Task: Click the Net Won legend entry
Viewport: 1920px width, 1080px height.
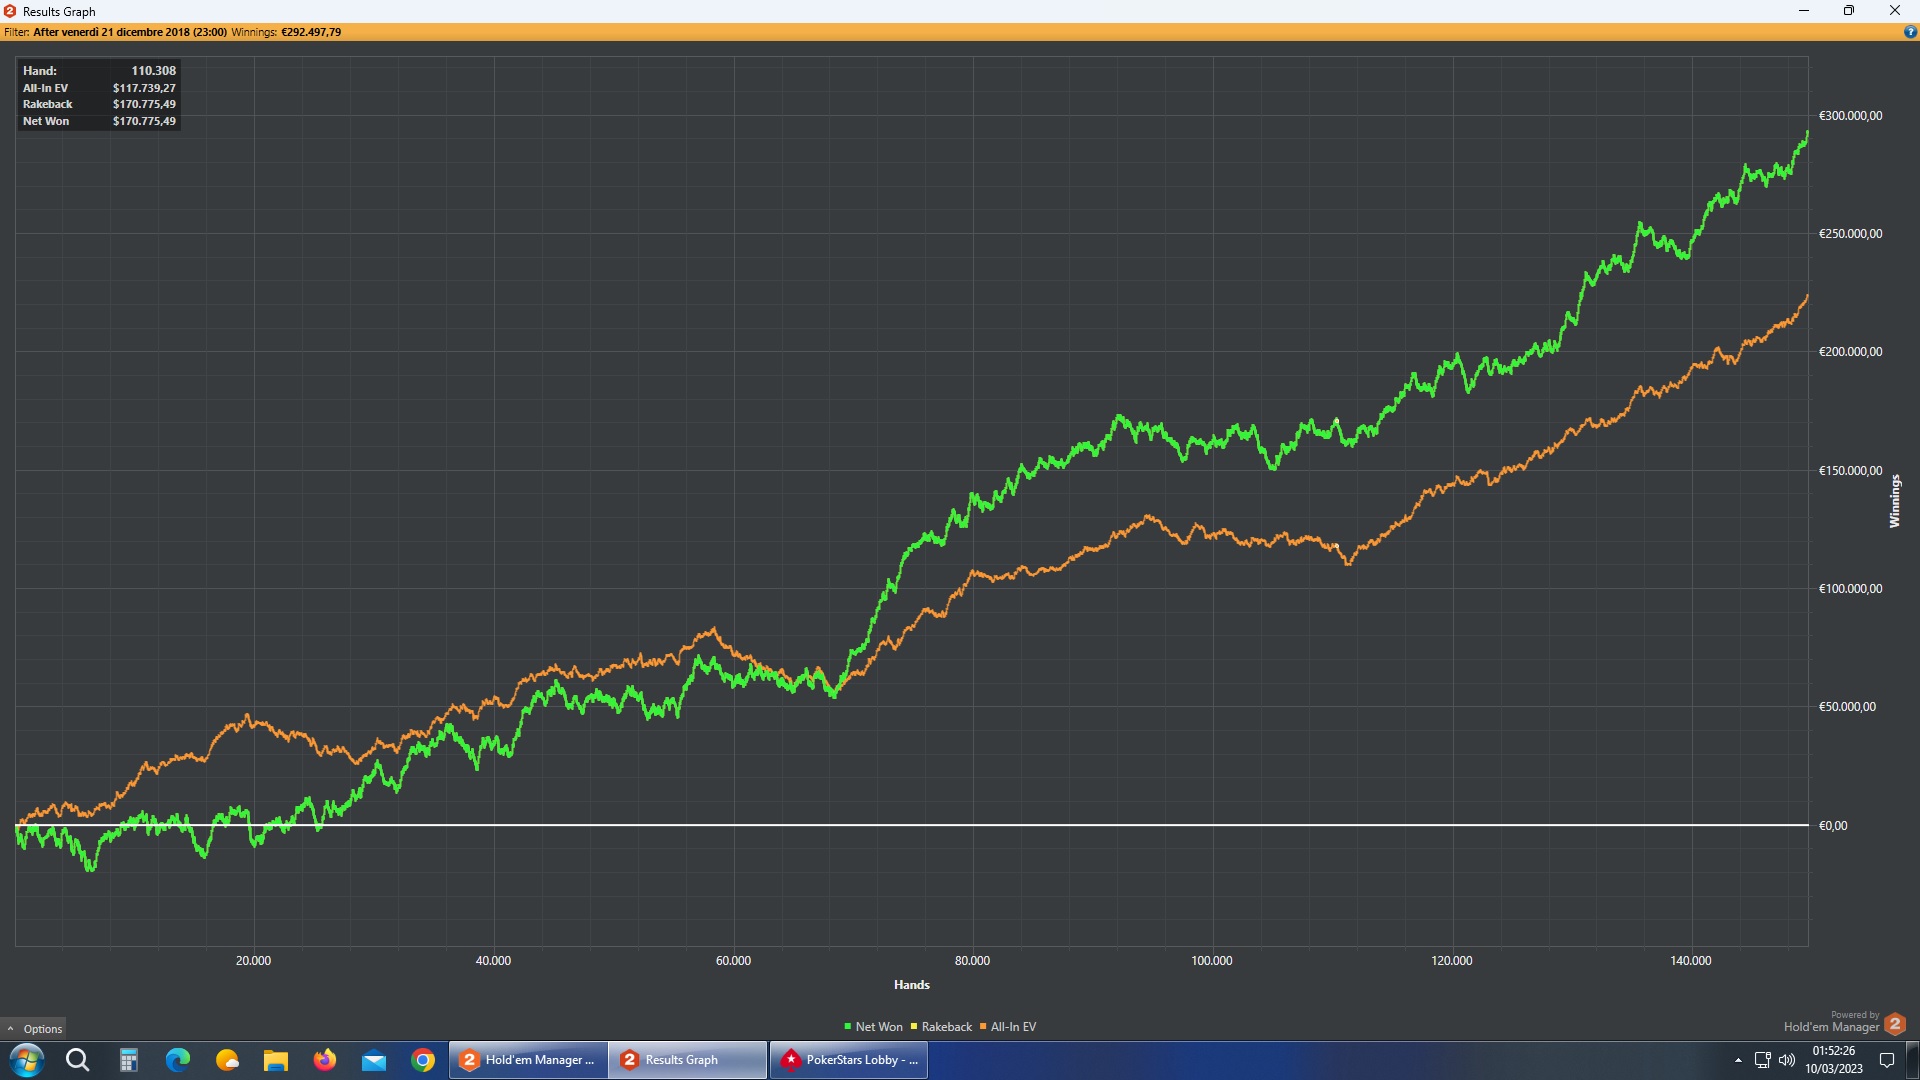Action: (x=873, y=1027)
